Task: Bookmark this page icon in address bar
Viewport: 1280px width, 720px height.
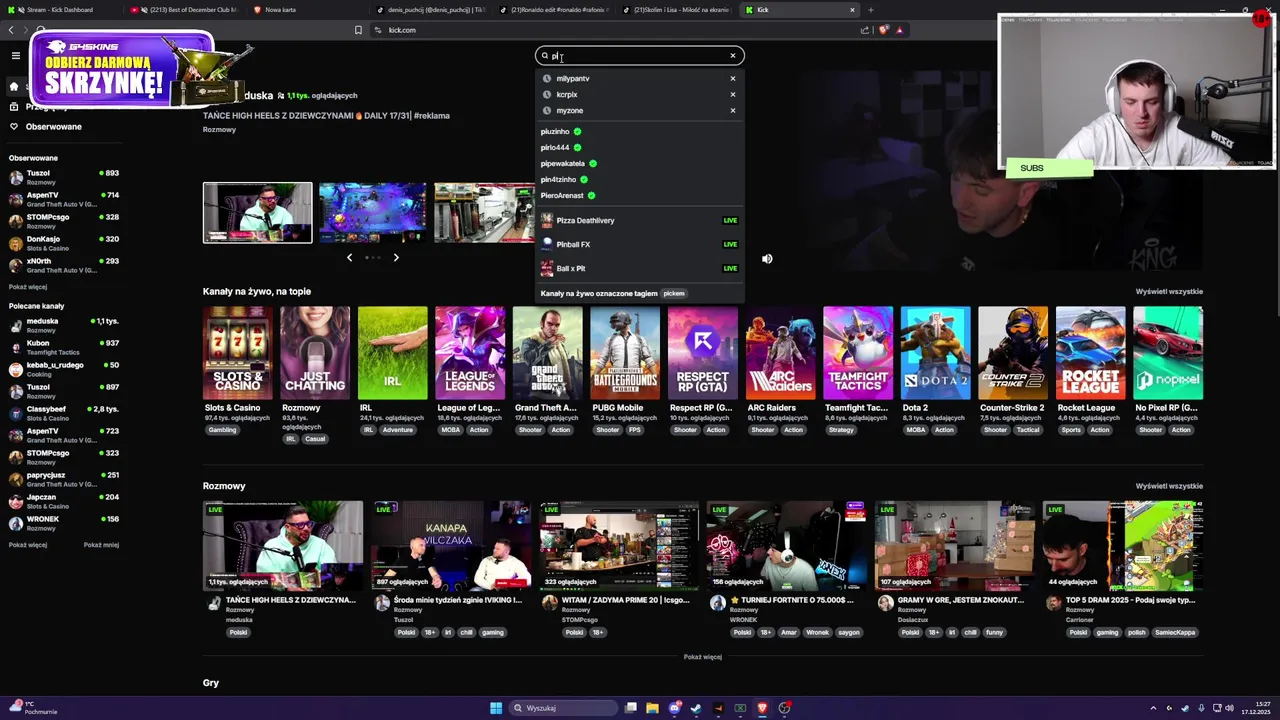Action: (358, 30)
